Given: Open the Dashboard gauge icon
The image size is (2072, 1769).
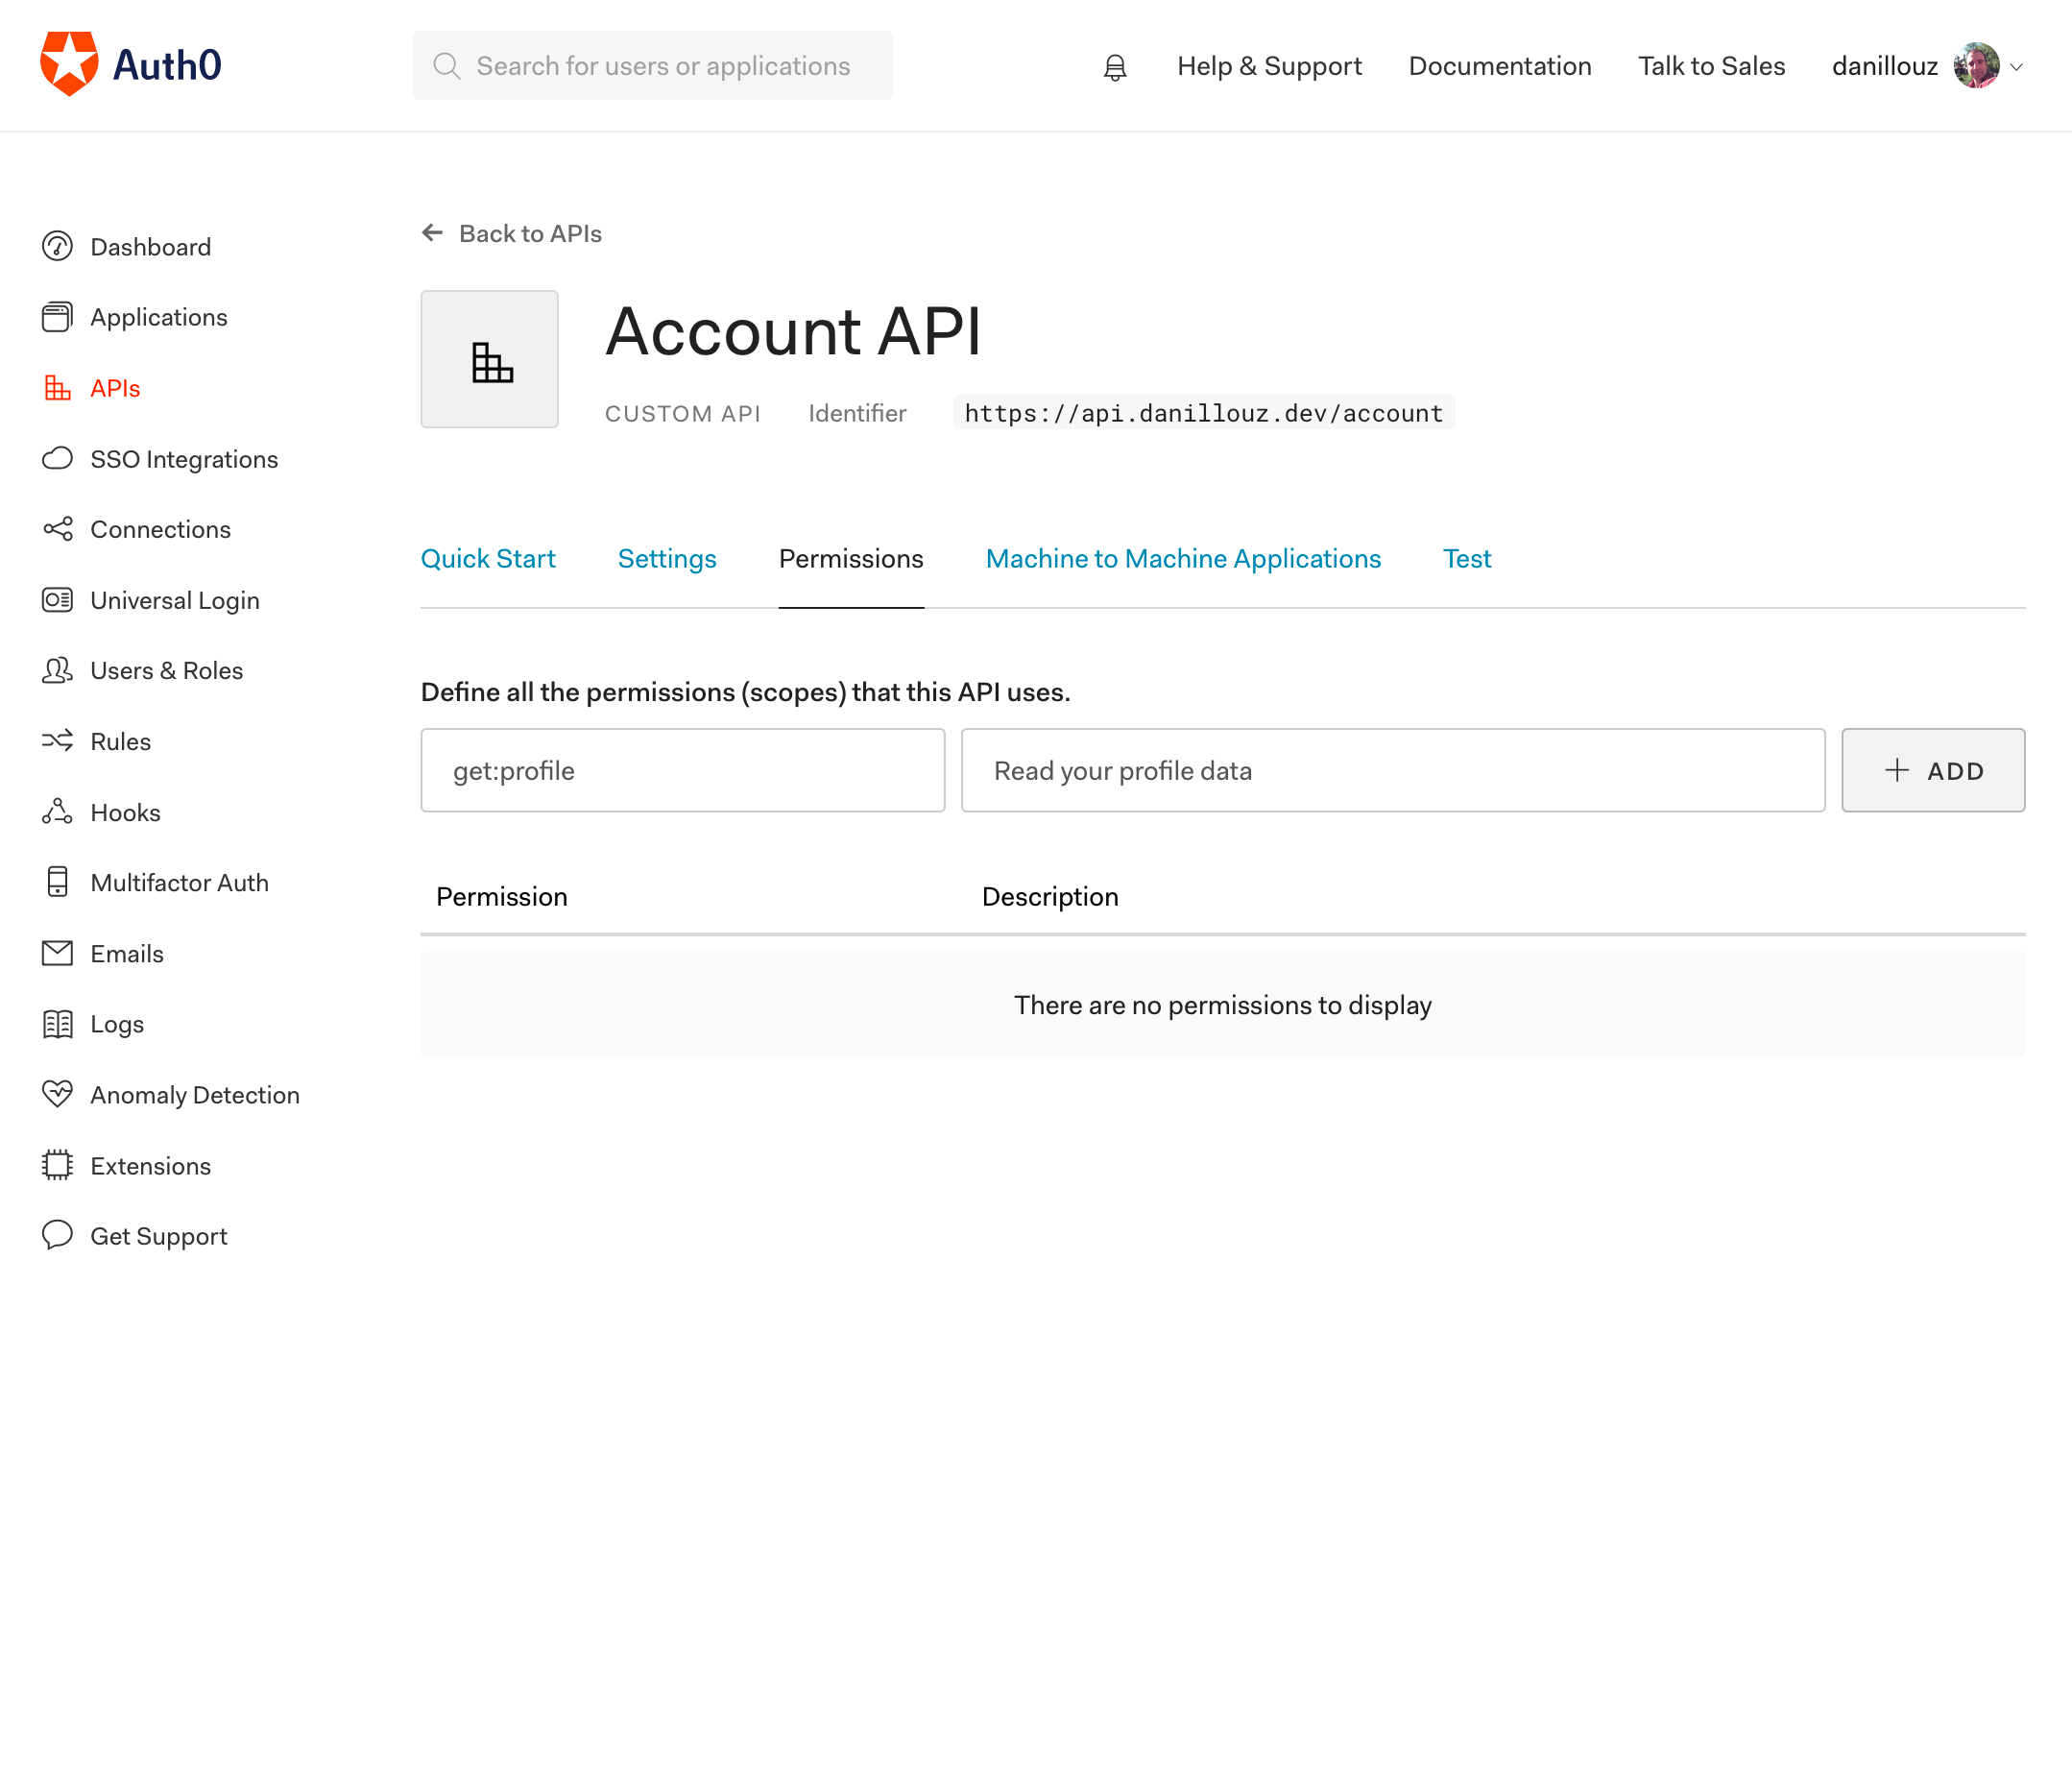Looking at the screenshot, I should click(57, 246).
